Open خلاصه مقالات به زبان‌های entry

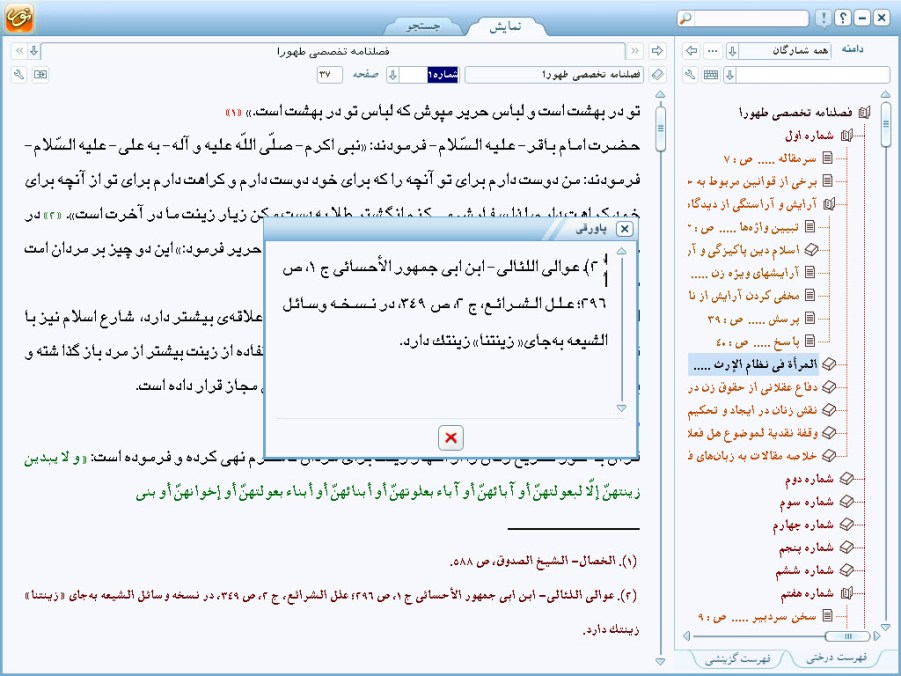tap(753, 456)
